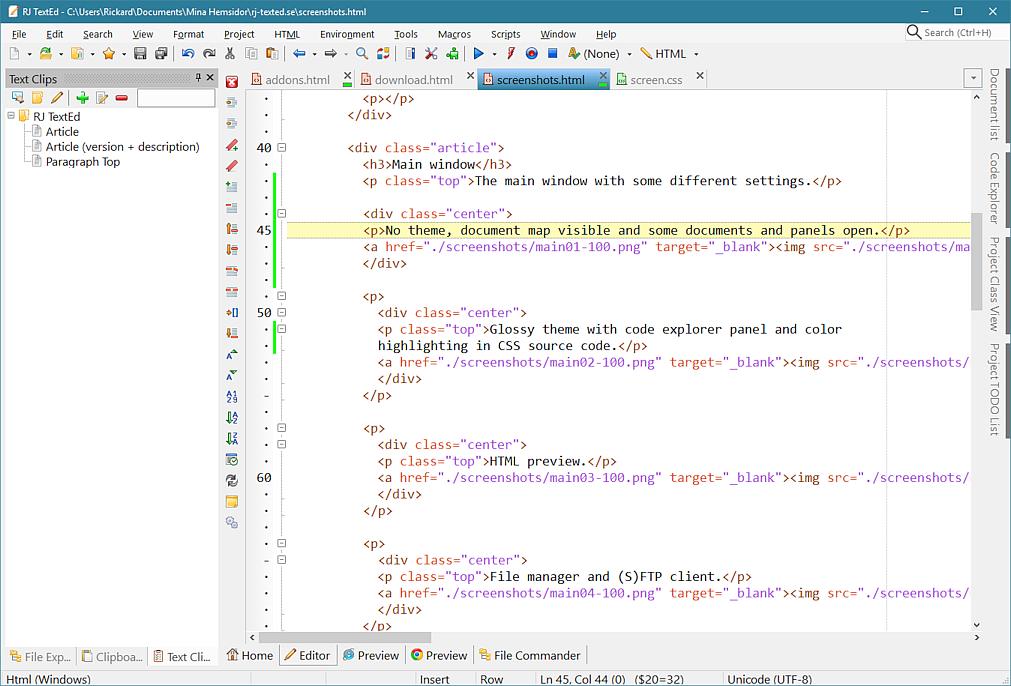
Task: Switch to the File Explorer panel tab
Action: pos(41,657)
